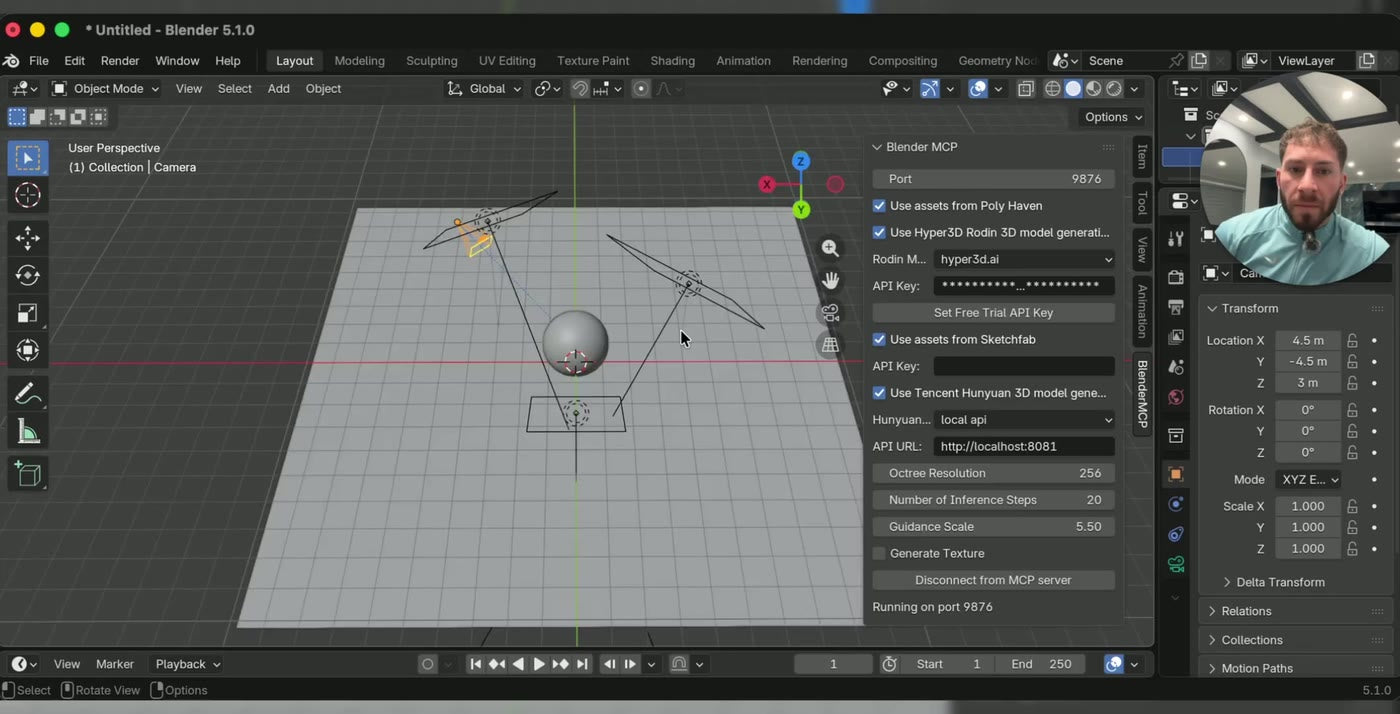Open the File menu
This screenshot has height=714, width=1400.
coord(39,61)
